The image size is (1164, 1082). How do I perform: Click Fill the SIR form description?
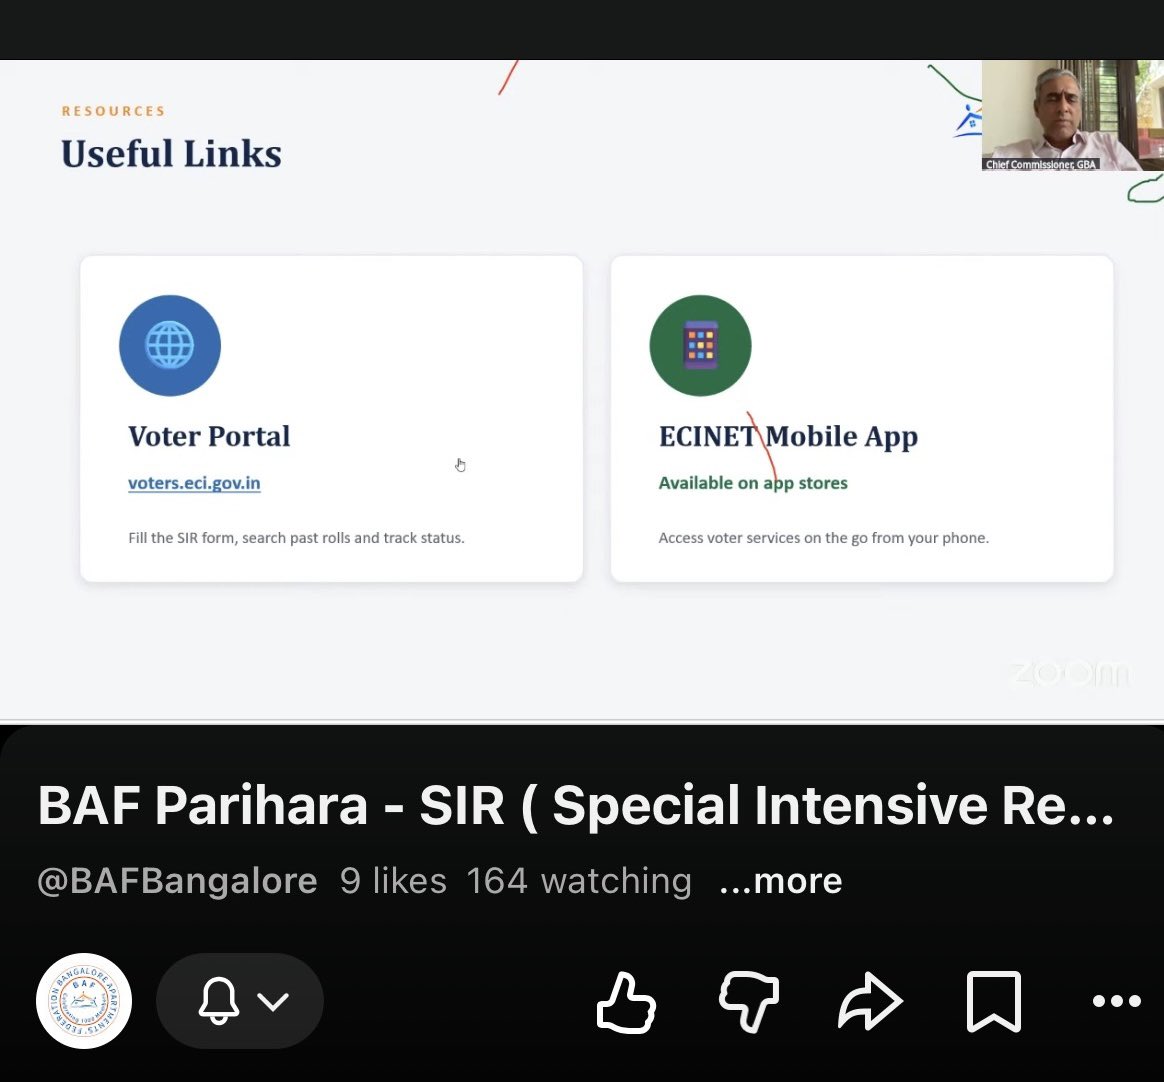point(296,538)
